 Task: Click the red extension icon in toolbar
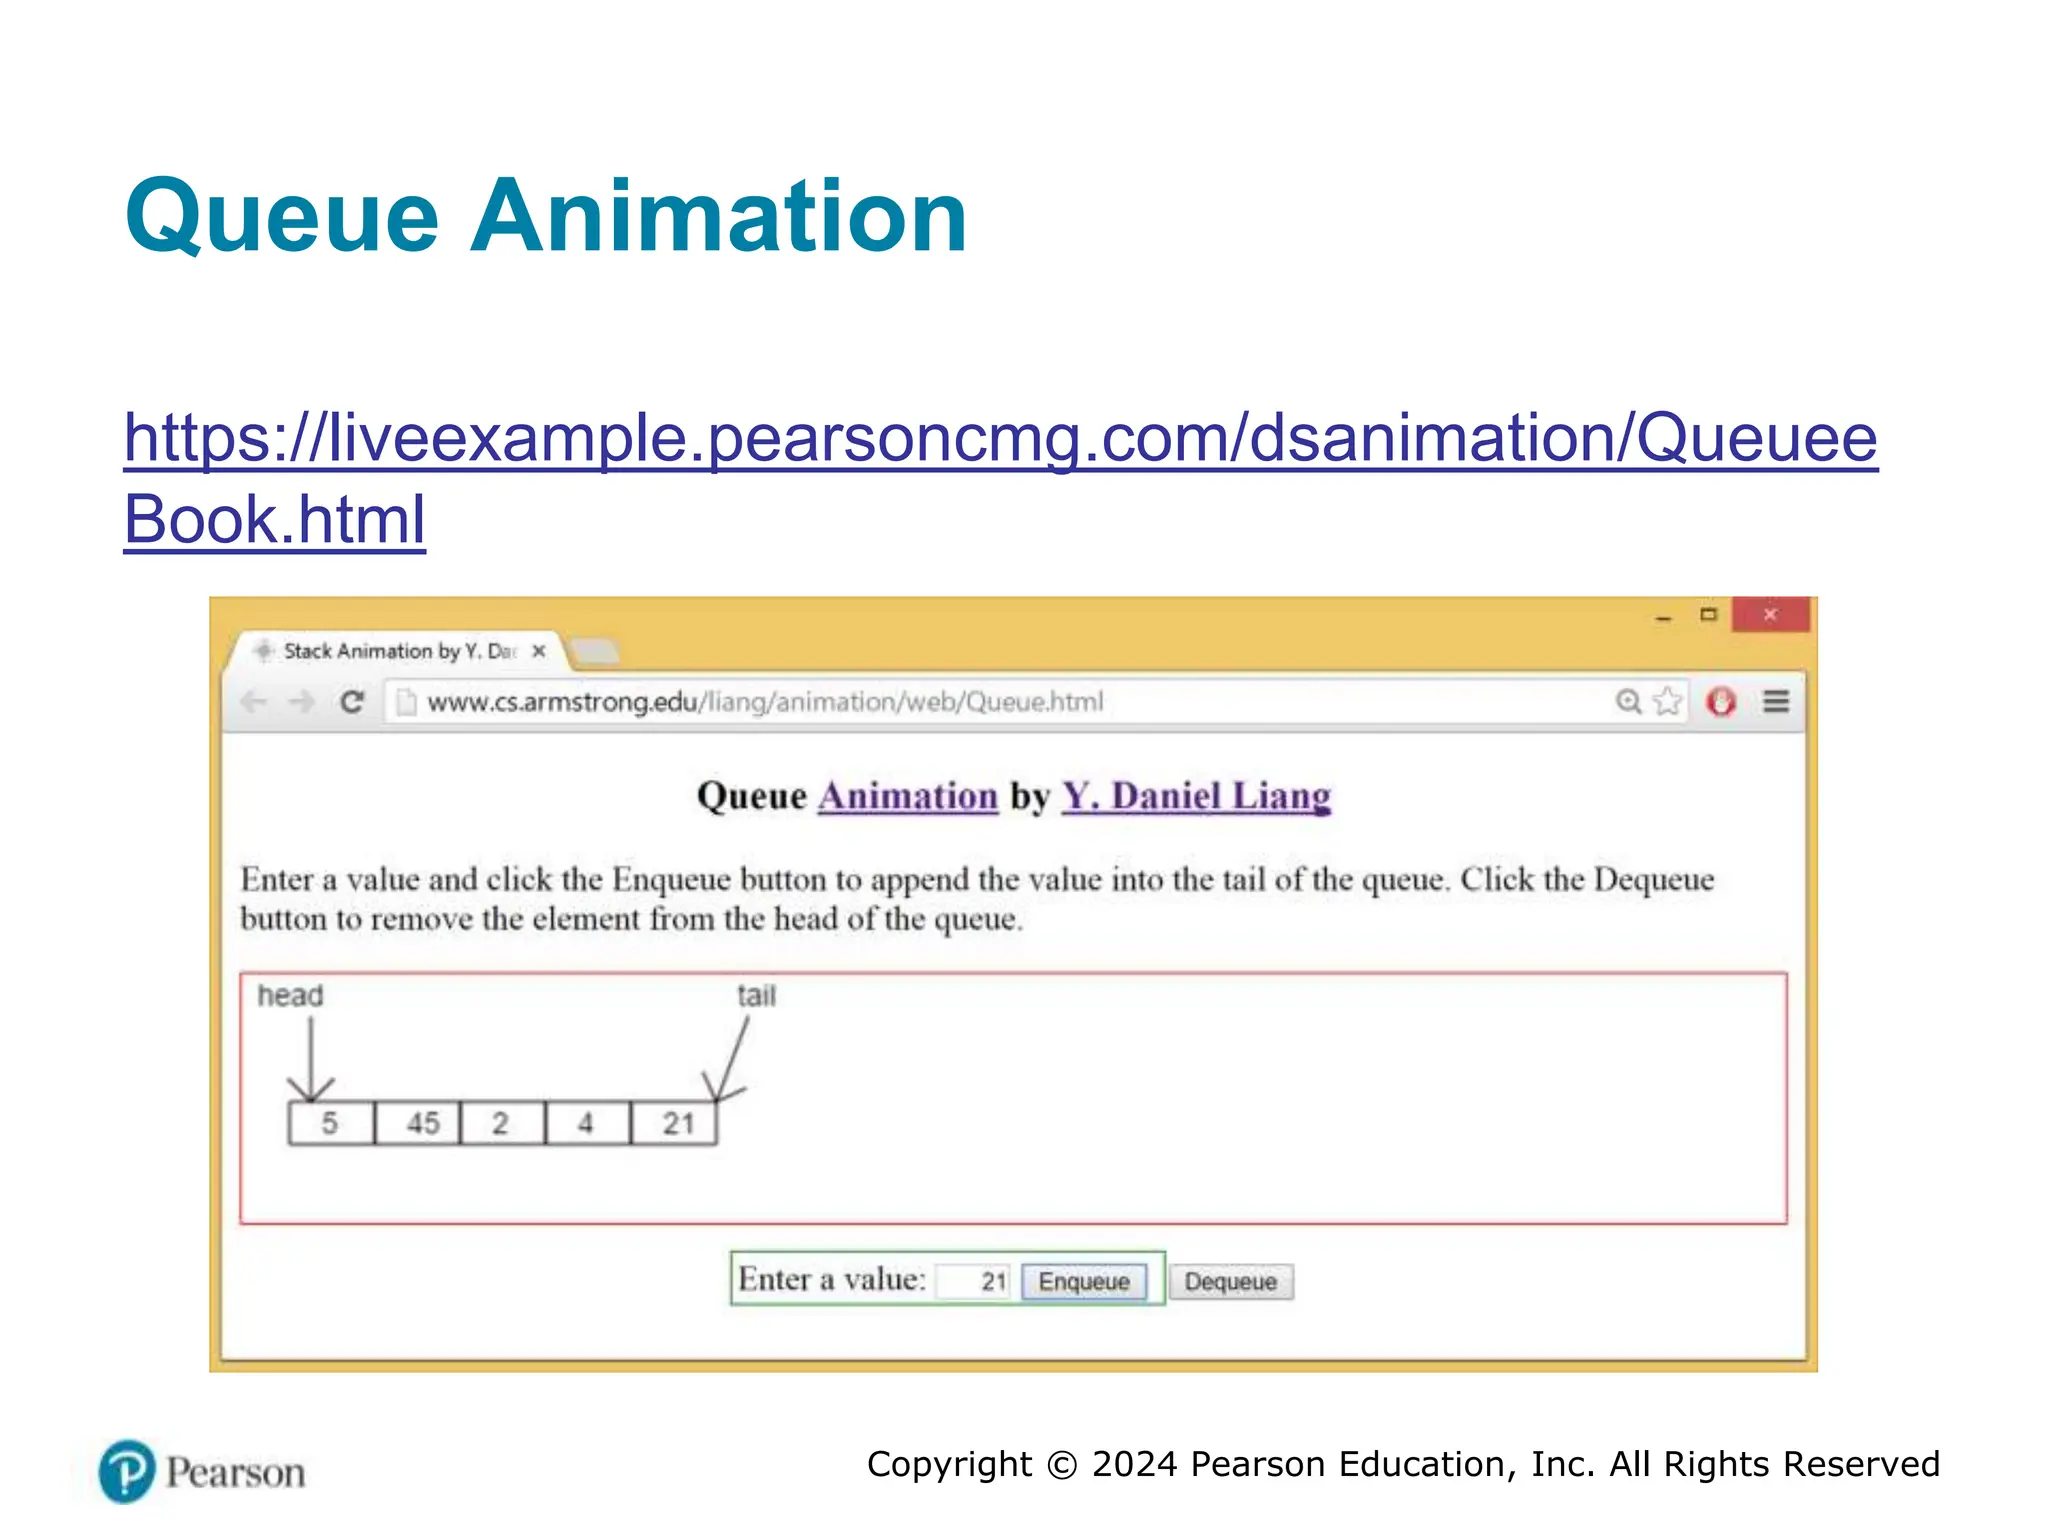pos(1721,702)
